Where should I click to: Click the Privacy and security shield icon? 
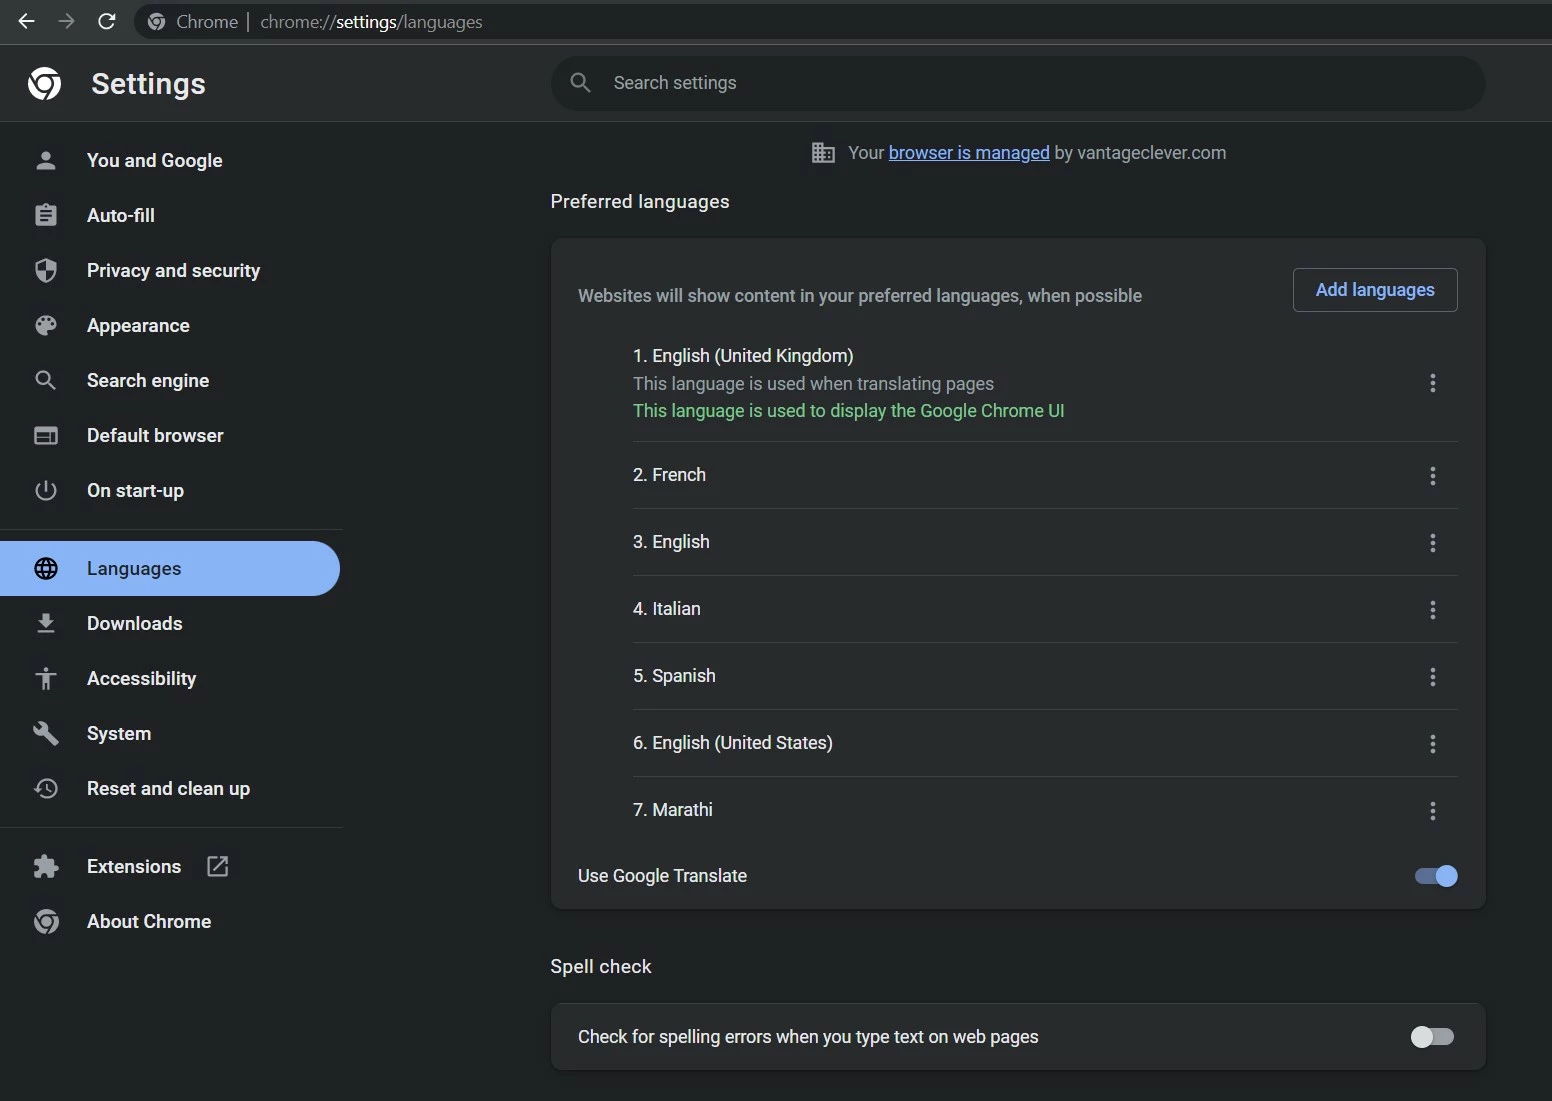click(x=46, y=270)
